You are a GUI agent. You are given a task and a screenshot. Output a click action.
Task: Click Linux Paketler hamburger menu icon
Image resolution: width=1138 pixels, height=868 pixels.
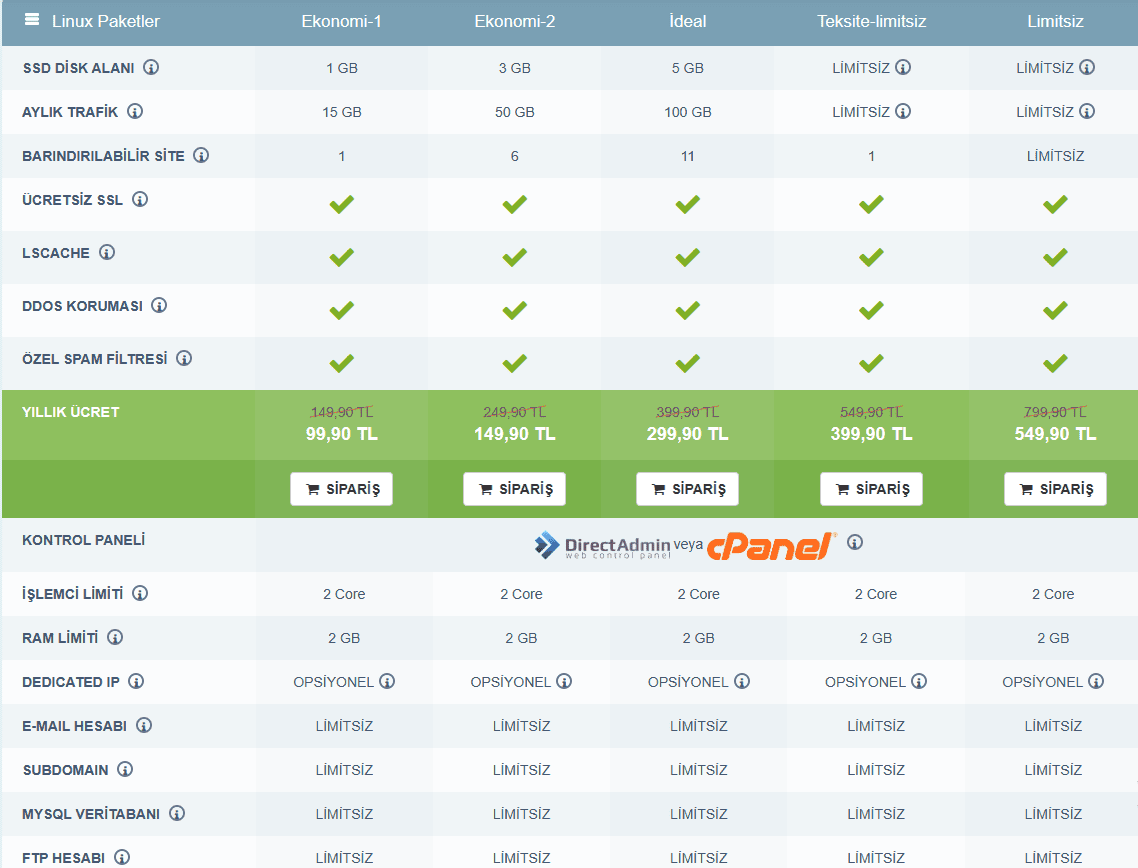click(32, 20)
